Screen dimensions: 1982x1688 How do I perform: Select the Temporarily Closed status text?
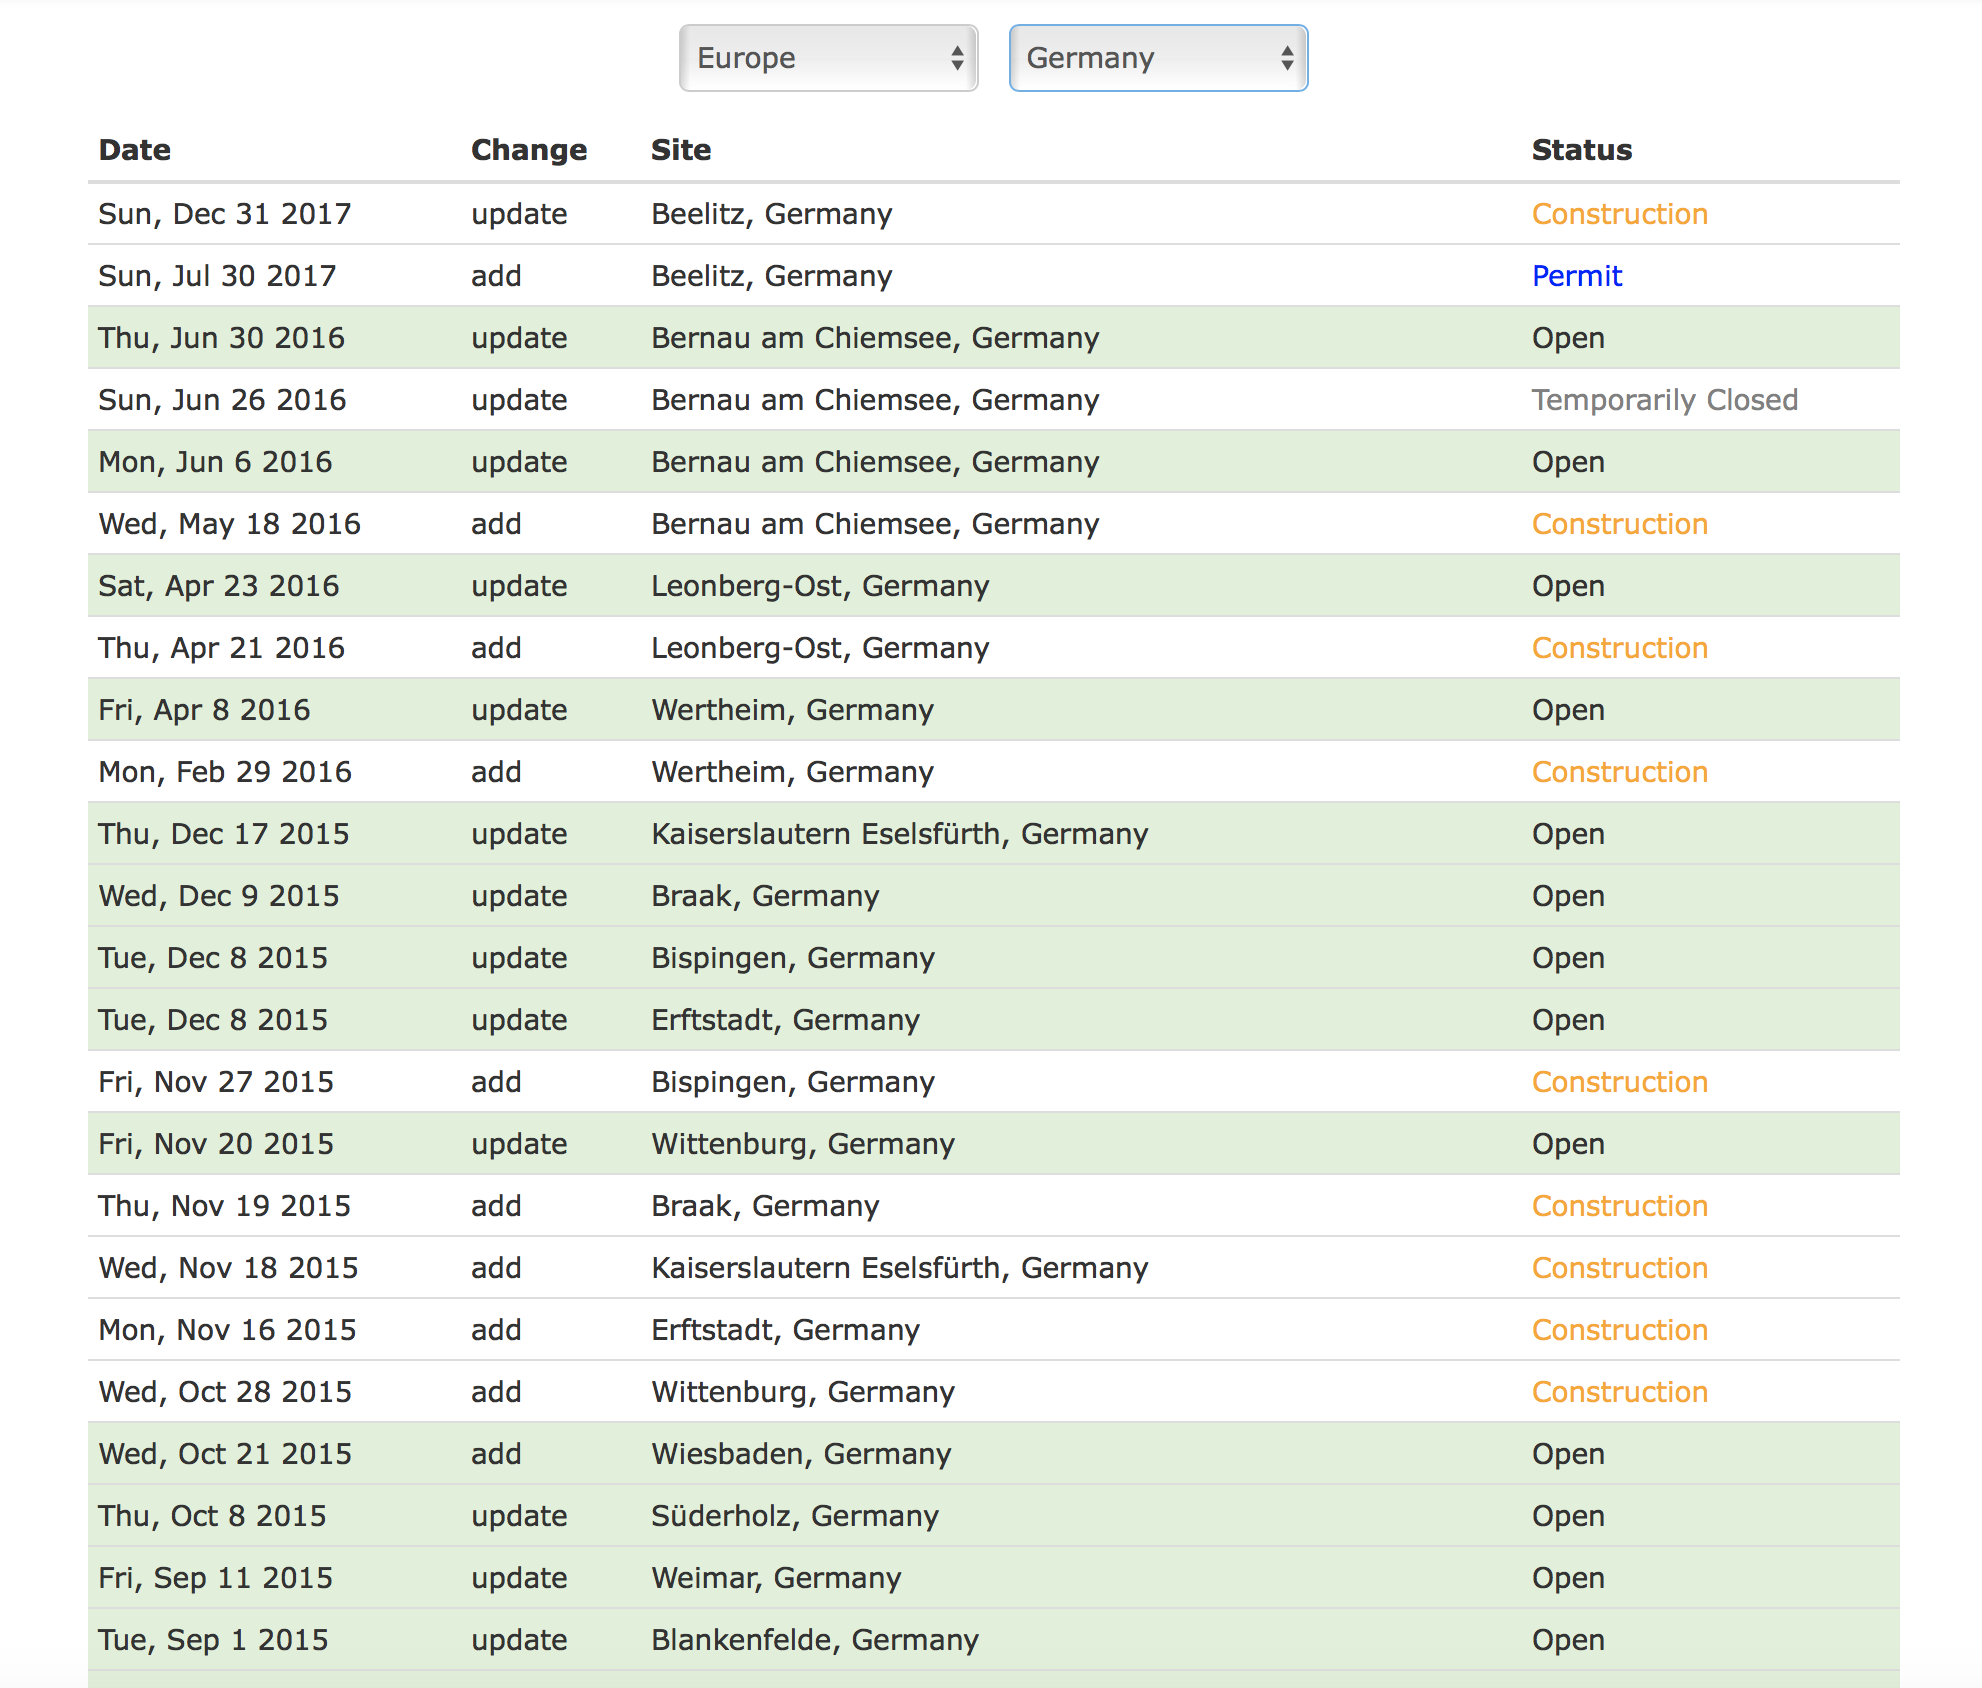[x=1665, y=400]
